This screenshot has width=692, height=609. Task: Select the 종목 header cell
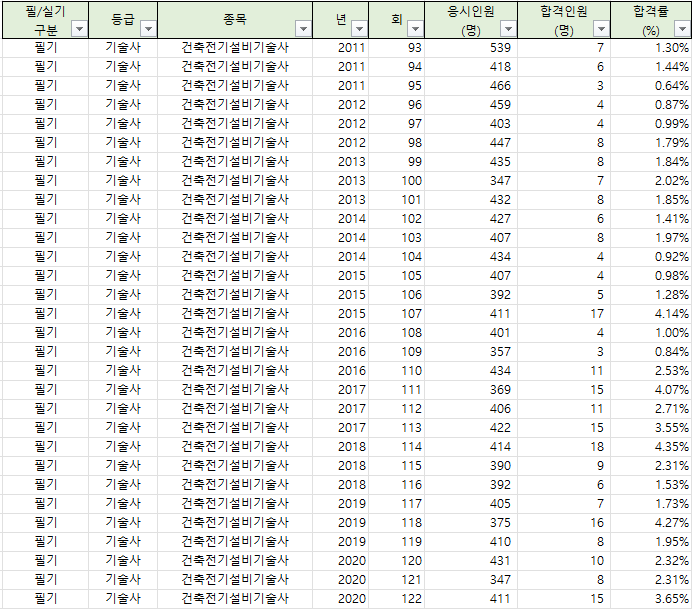pos(235,20)
